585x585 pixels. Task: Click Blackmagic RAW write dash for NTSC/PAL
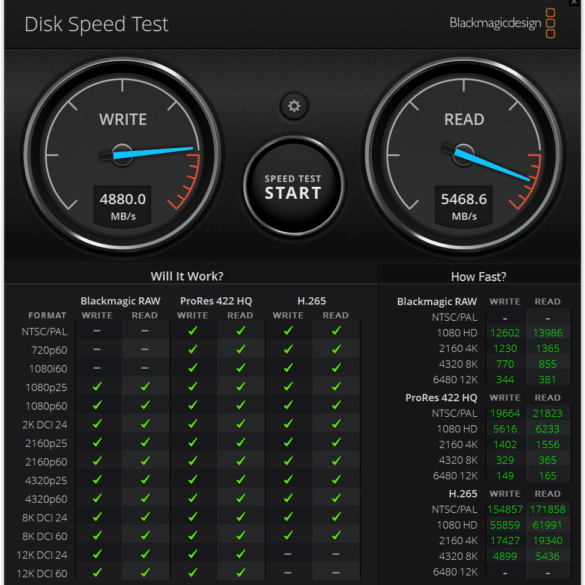(97, 331)
